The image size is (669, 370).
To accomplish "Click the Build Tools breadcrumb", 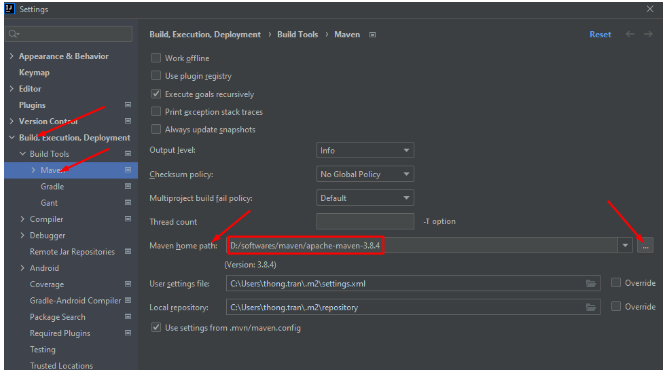I will pos(298,35).
